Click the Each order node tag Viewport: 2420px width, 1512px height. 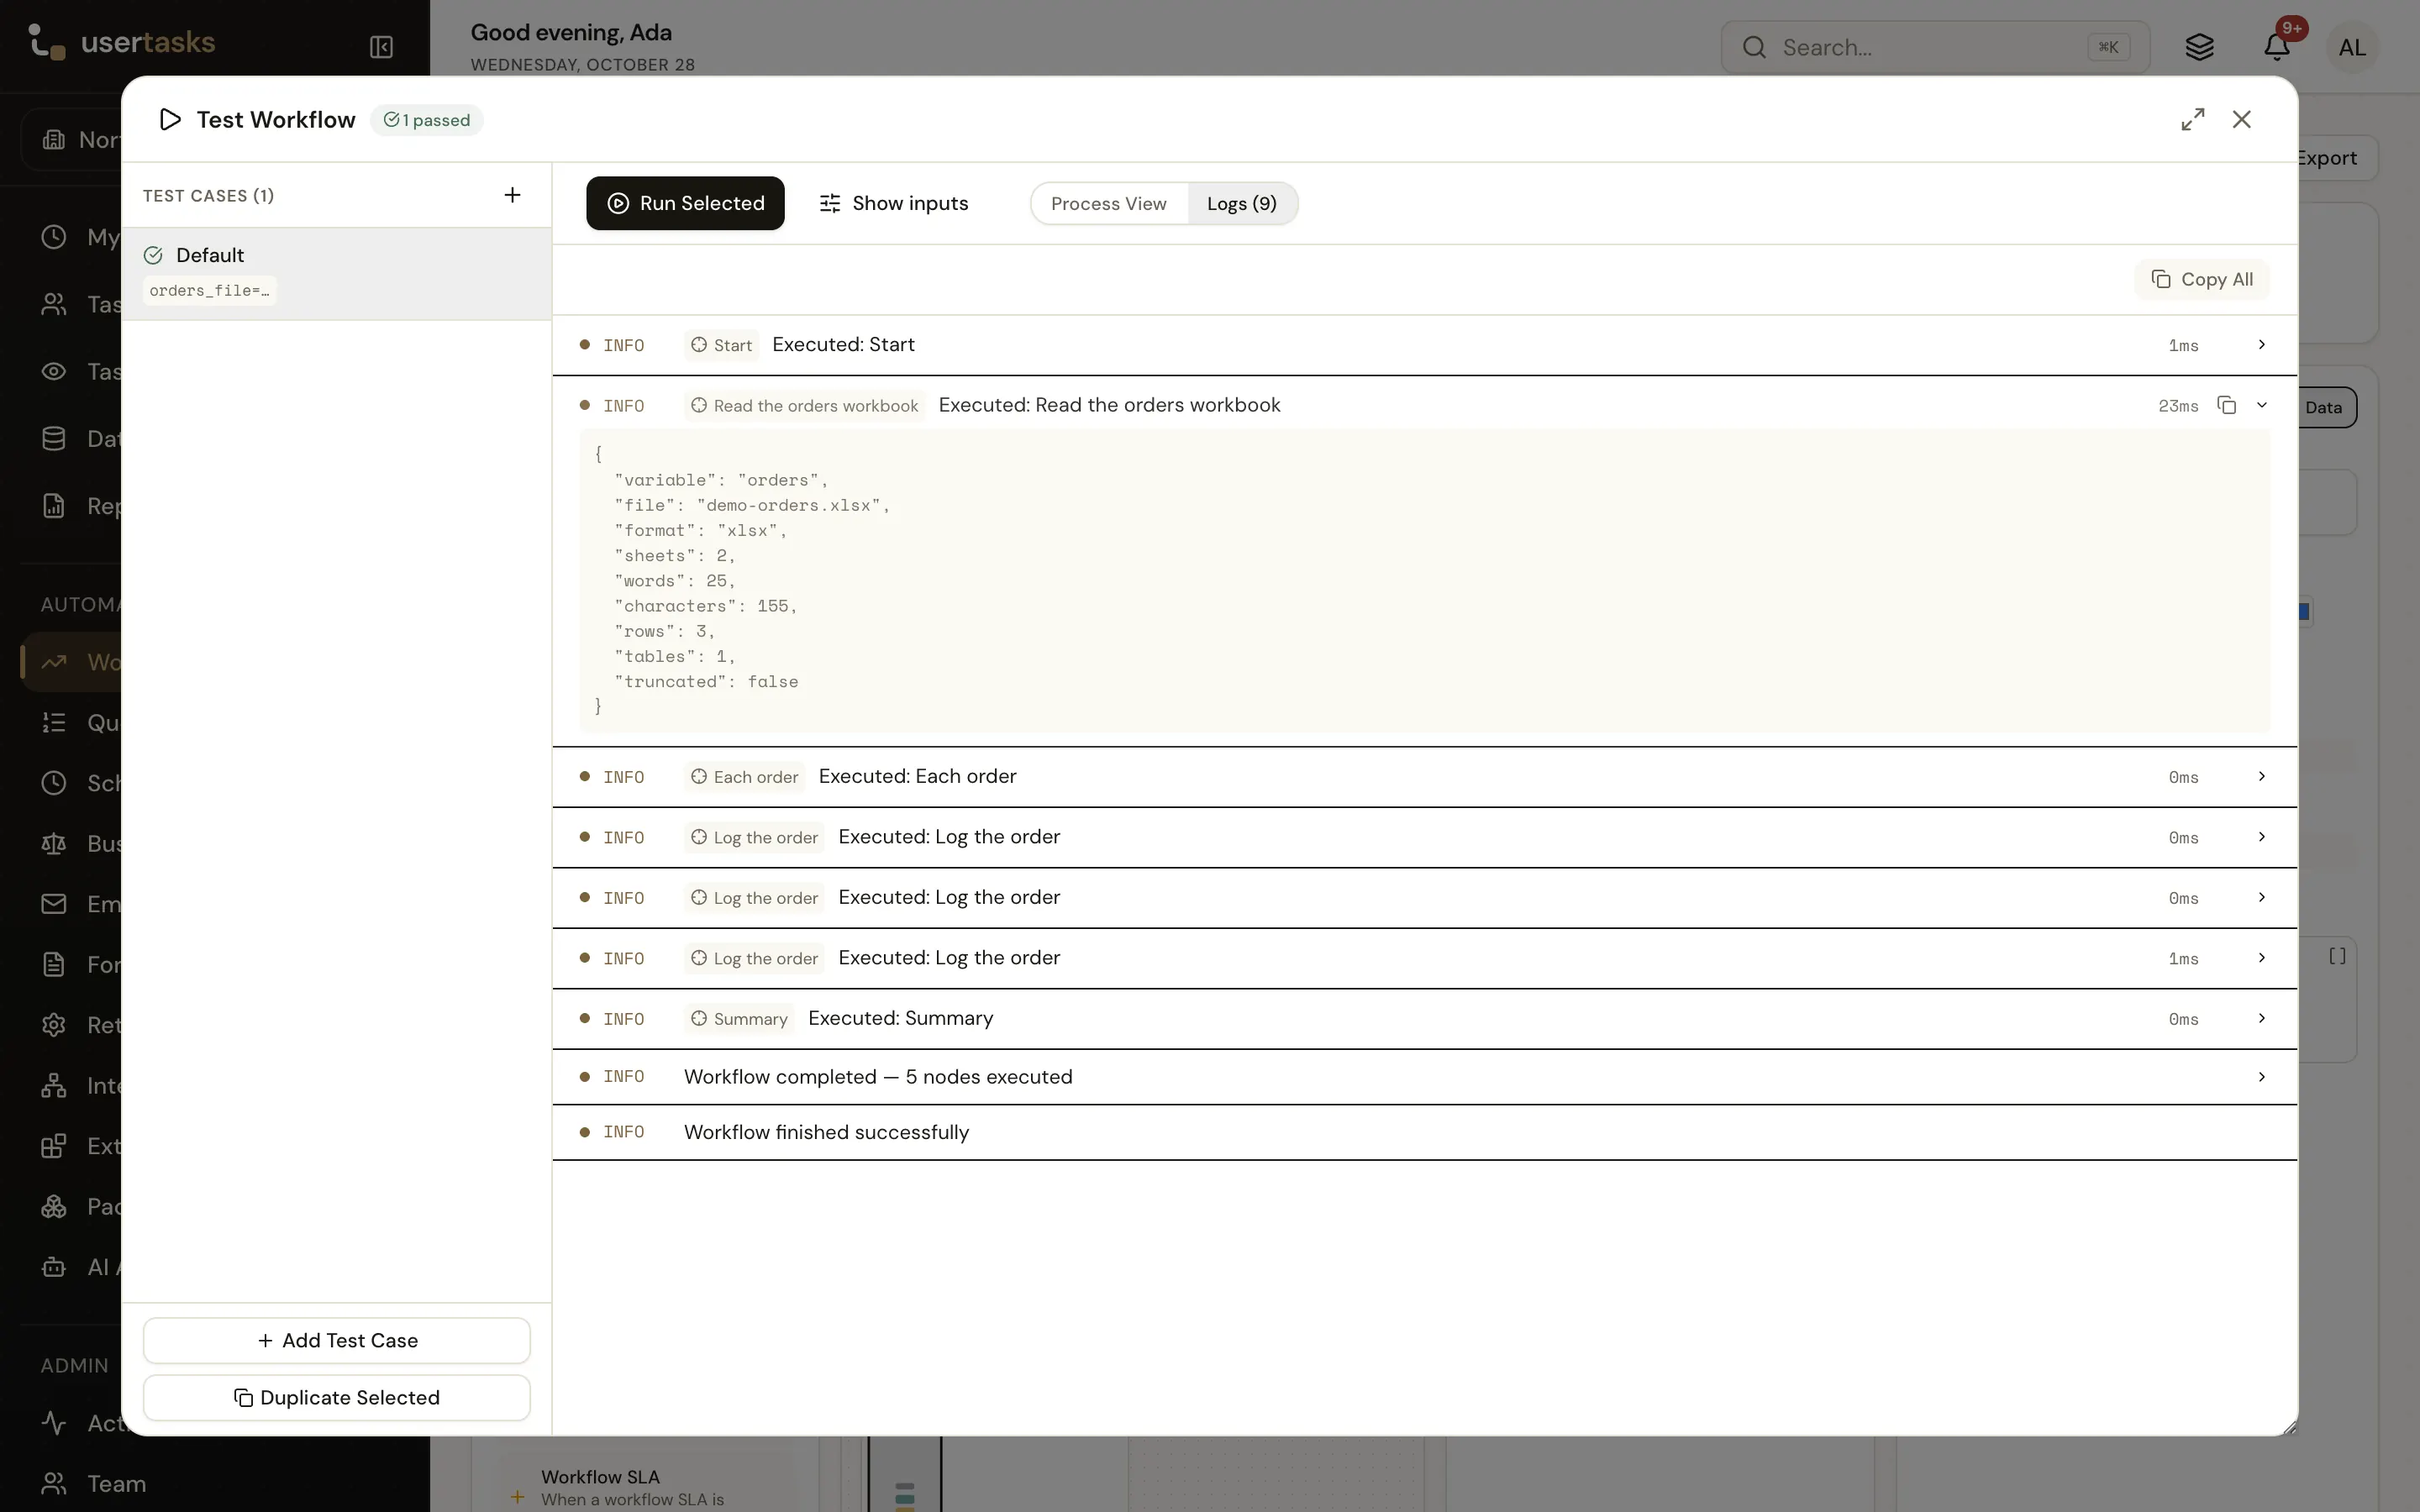tap(744, 777)
